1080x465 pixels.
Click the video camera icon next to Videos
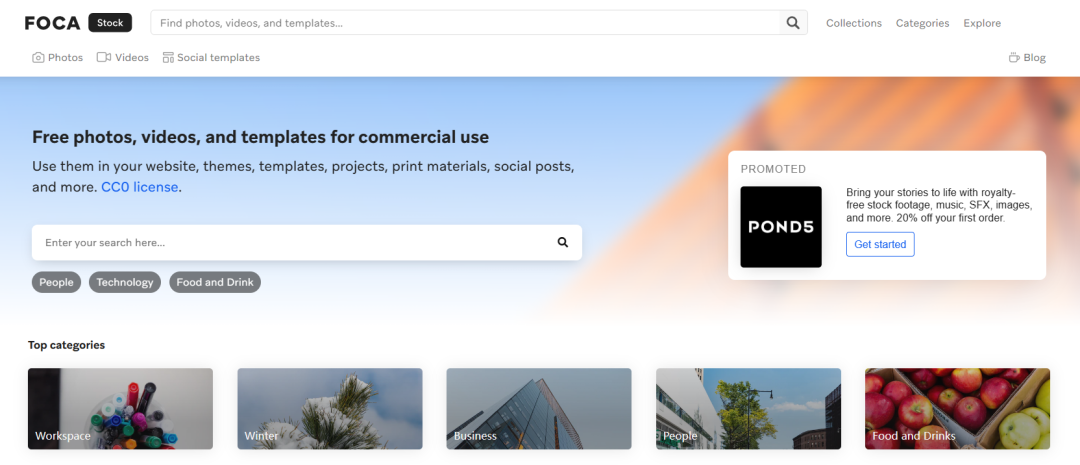[103, 57]
